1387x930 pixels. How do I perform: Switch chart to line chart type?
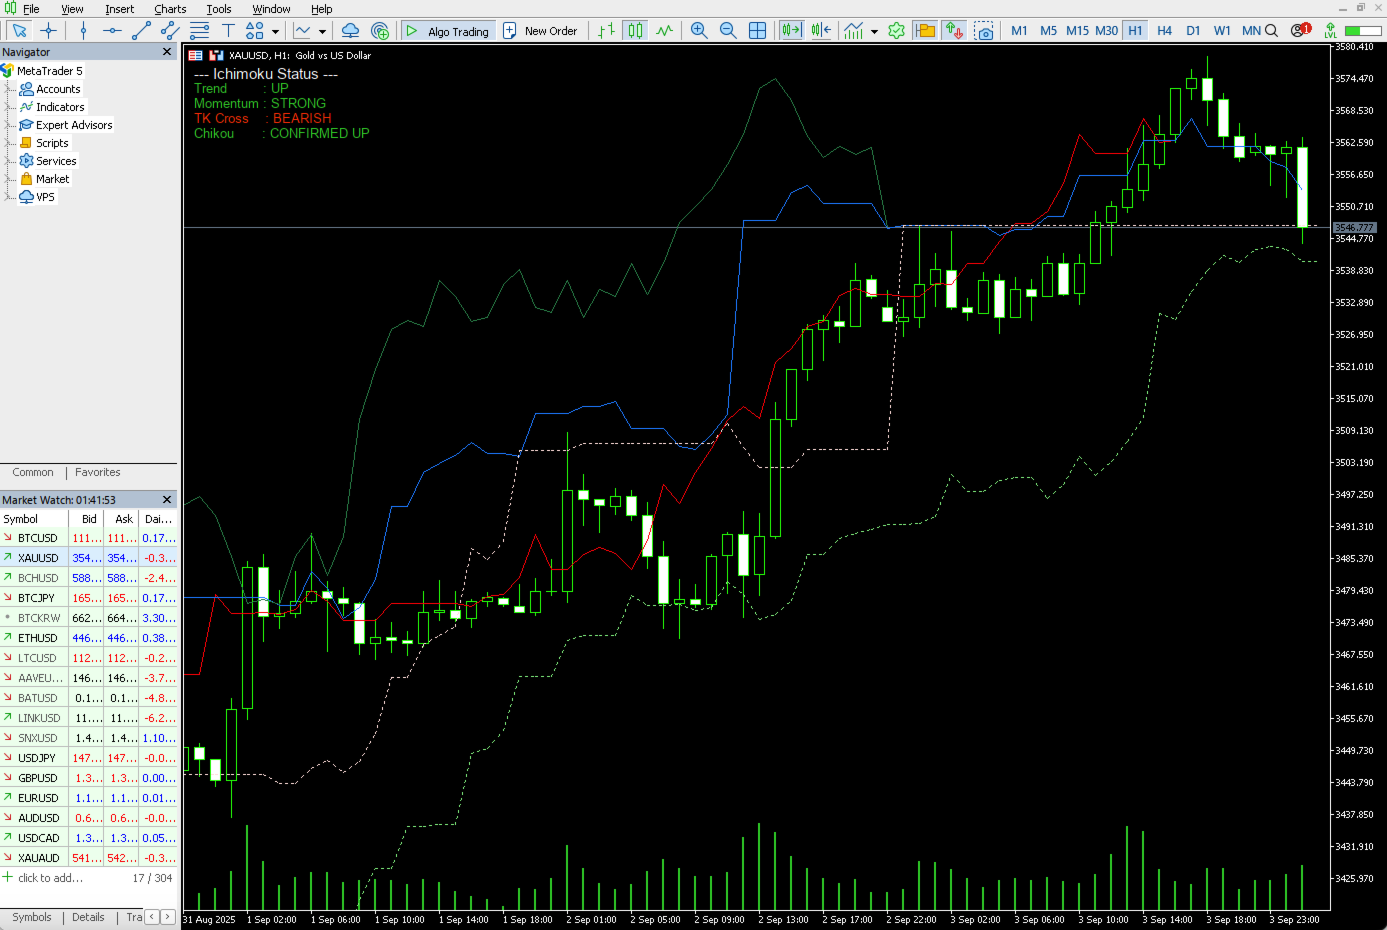(665, 31)
